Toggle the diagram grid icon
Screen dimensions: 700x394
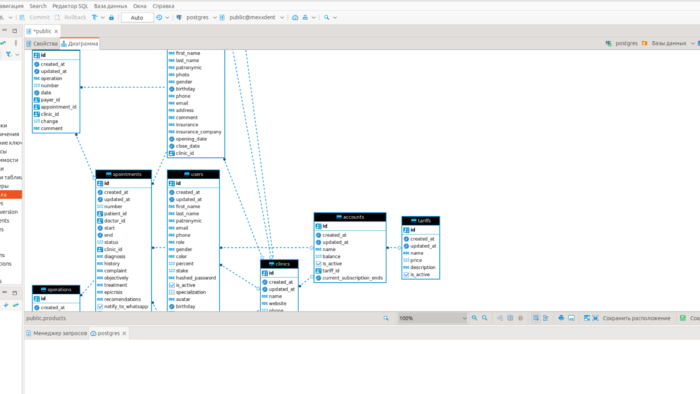tap(510, 318)
